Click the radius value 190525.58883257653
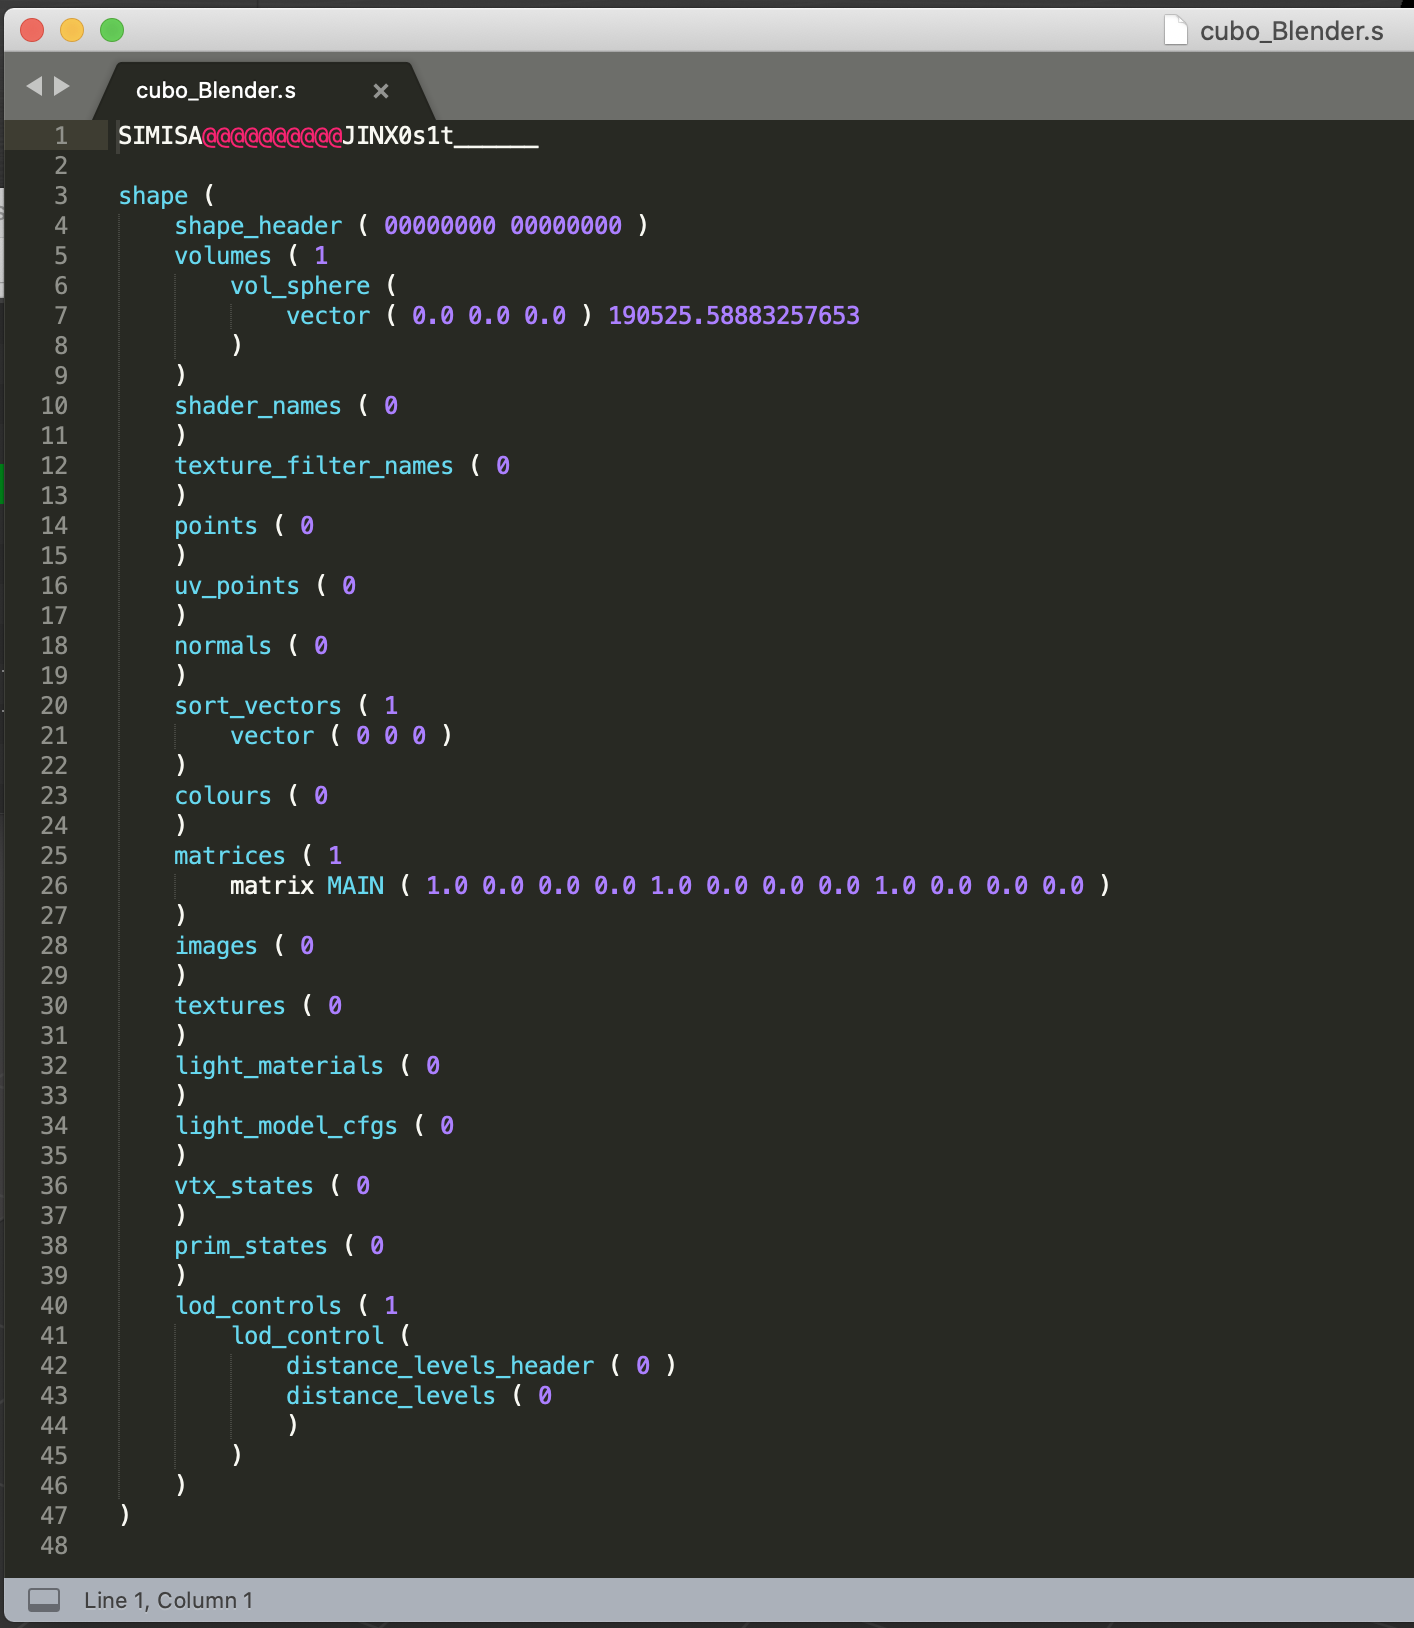The height and width of the screenshot is (1628, 1414). (x=733, y=316)
